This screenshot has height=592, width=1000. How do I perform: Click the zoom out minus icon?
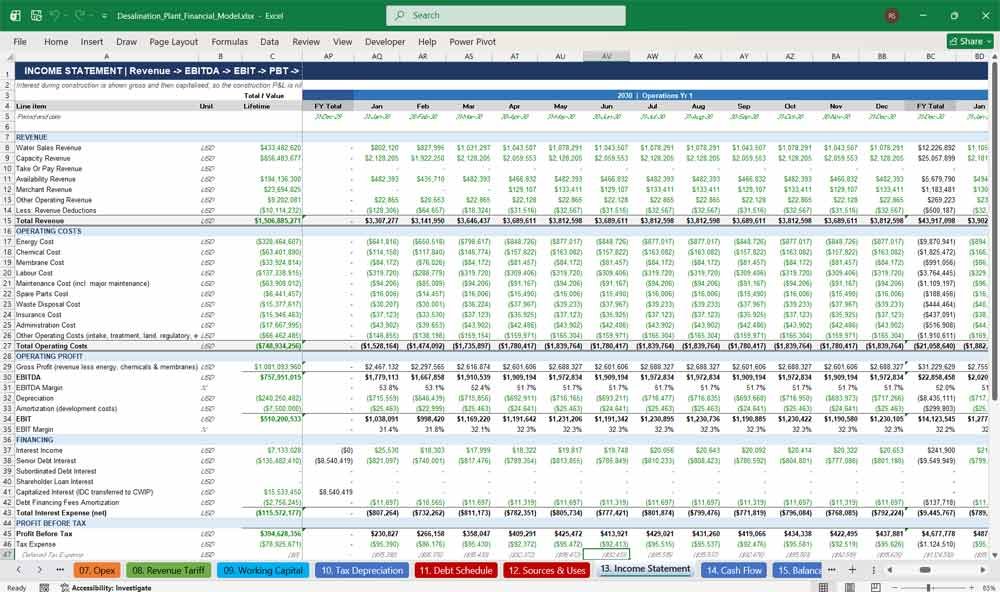(x=894, y=587)
